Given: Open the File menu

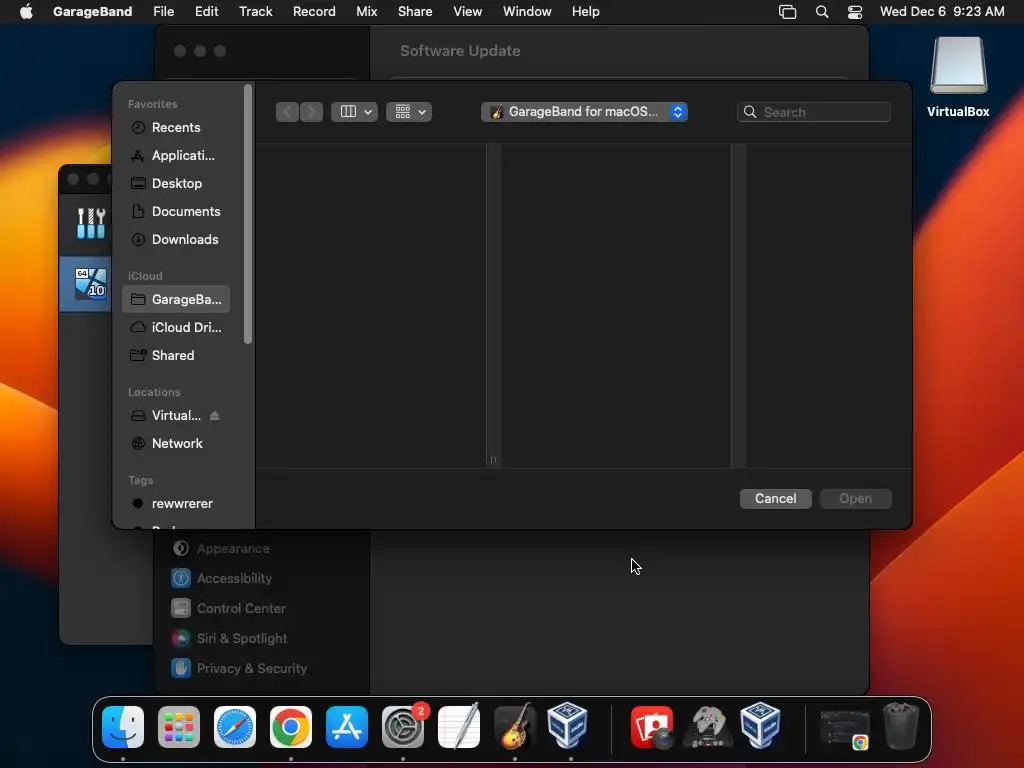Looking at the screenshot, I should (163, 12).
